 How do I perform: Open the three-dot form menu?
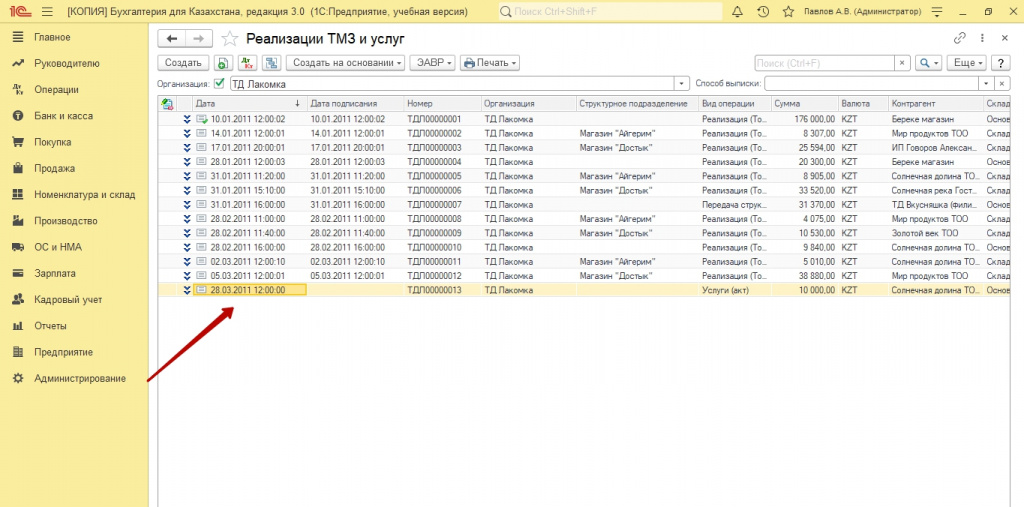click(982, 38)
